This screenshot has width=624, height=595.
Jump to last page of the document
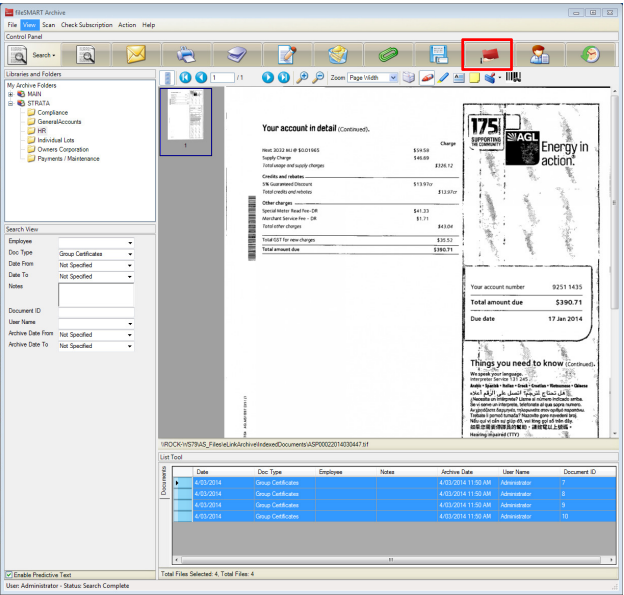[x=284, y=77]
